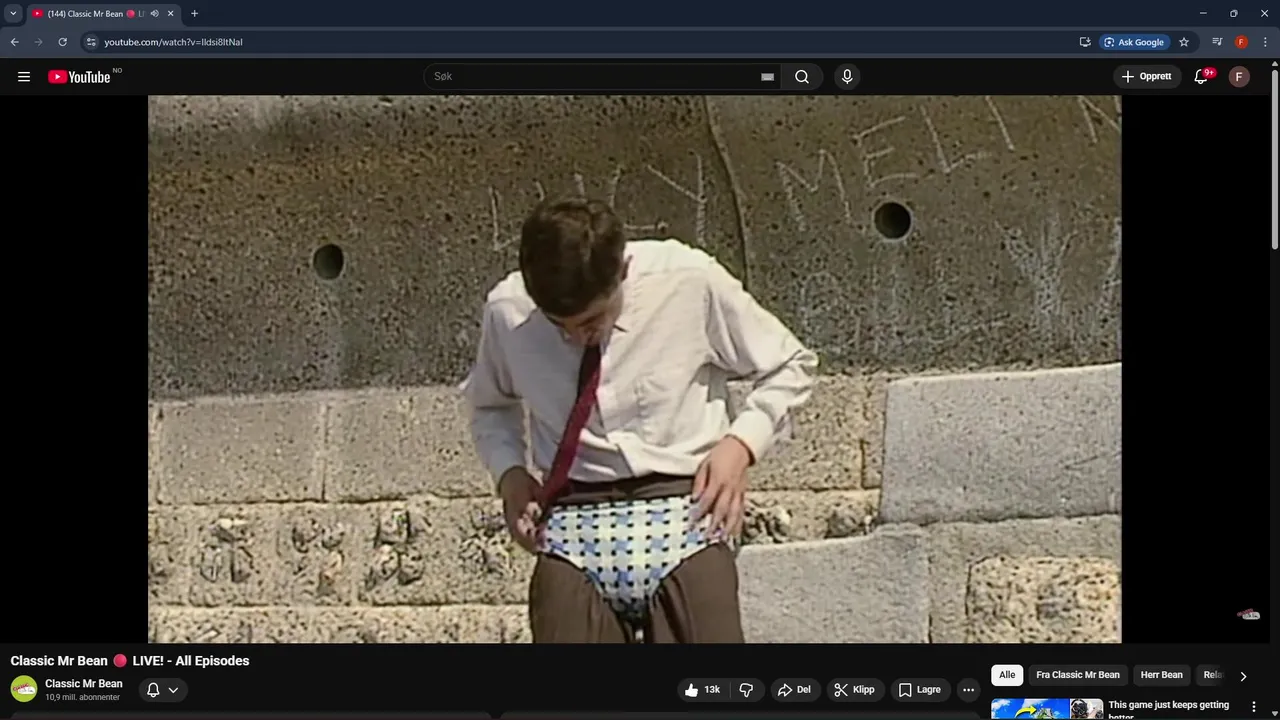Open install/cast icon left of Ask Google
The image size is (1280, 720).
pyautogui.click(x=1085, y=42)
